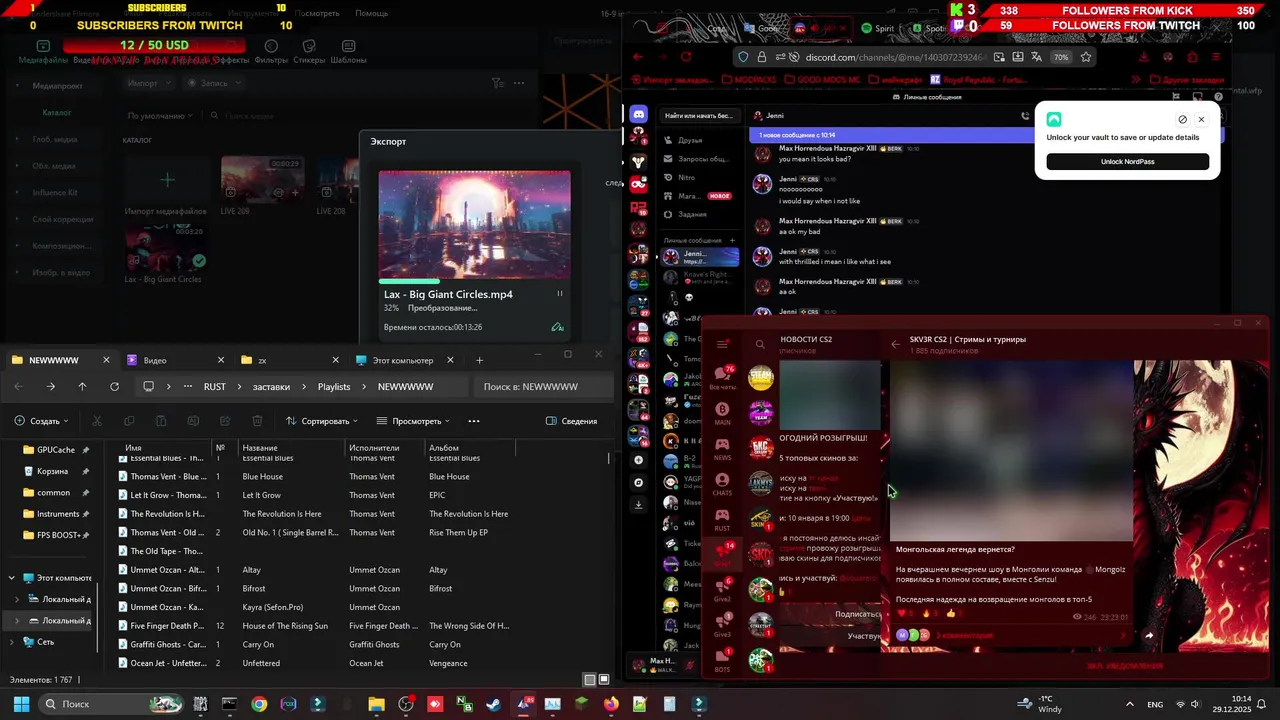Image resolution: width=1280 pixels, height=720 pixels.
Task: Go back with Telegram arrow beside SKV3R CS2
Action: (896, 344)
